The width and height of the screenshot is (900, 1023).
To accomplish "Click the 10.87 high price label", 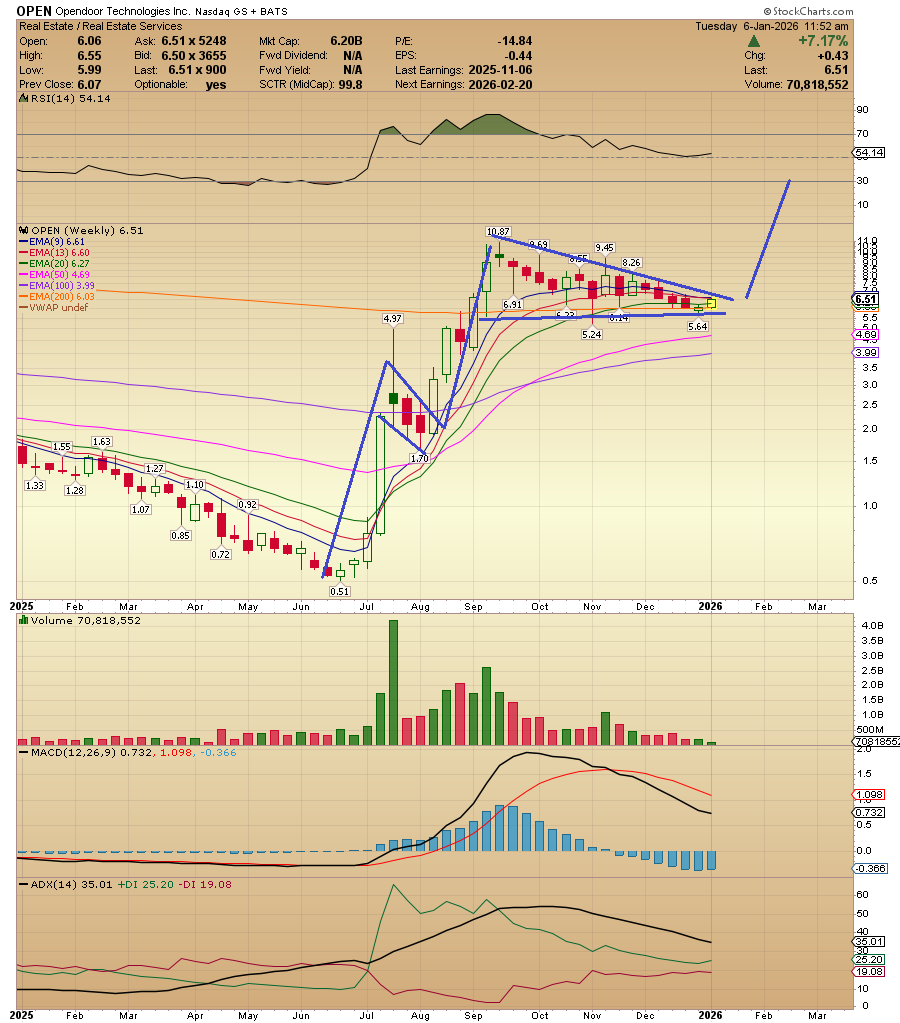I will 498,232.
